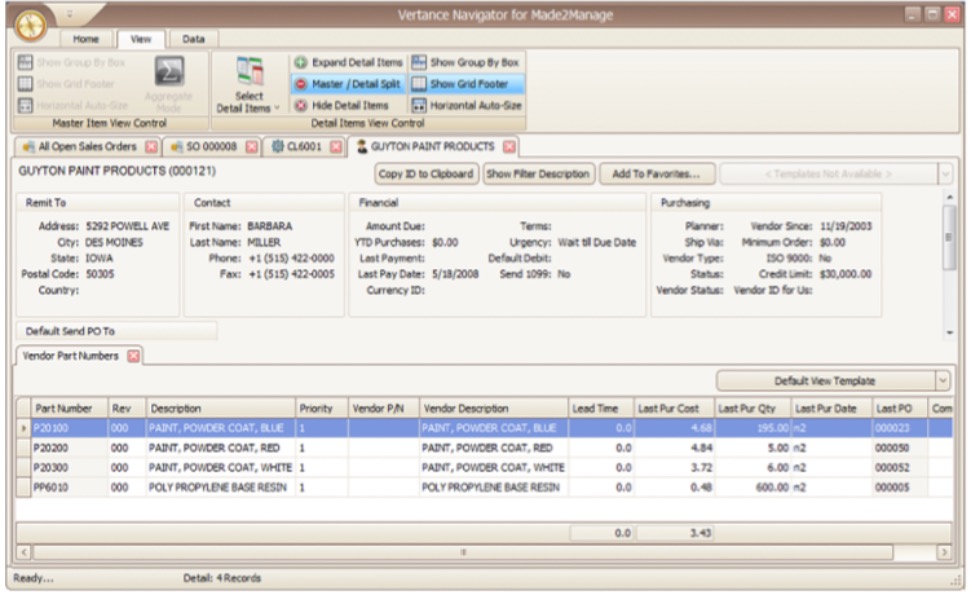Close the CL6001 tab

(x=335, y=147)
